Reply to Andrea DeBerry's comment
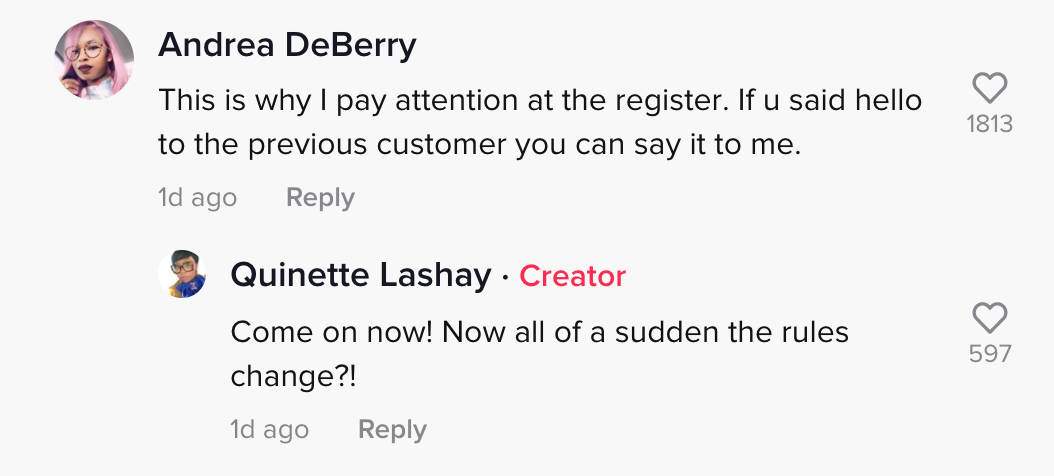This screenshot has width=1054, height=476. 320,198
